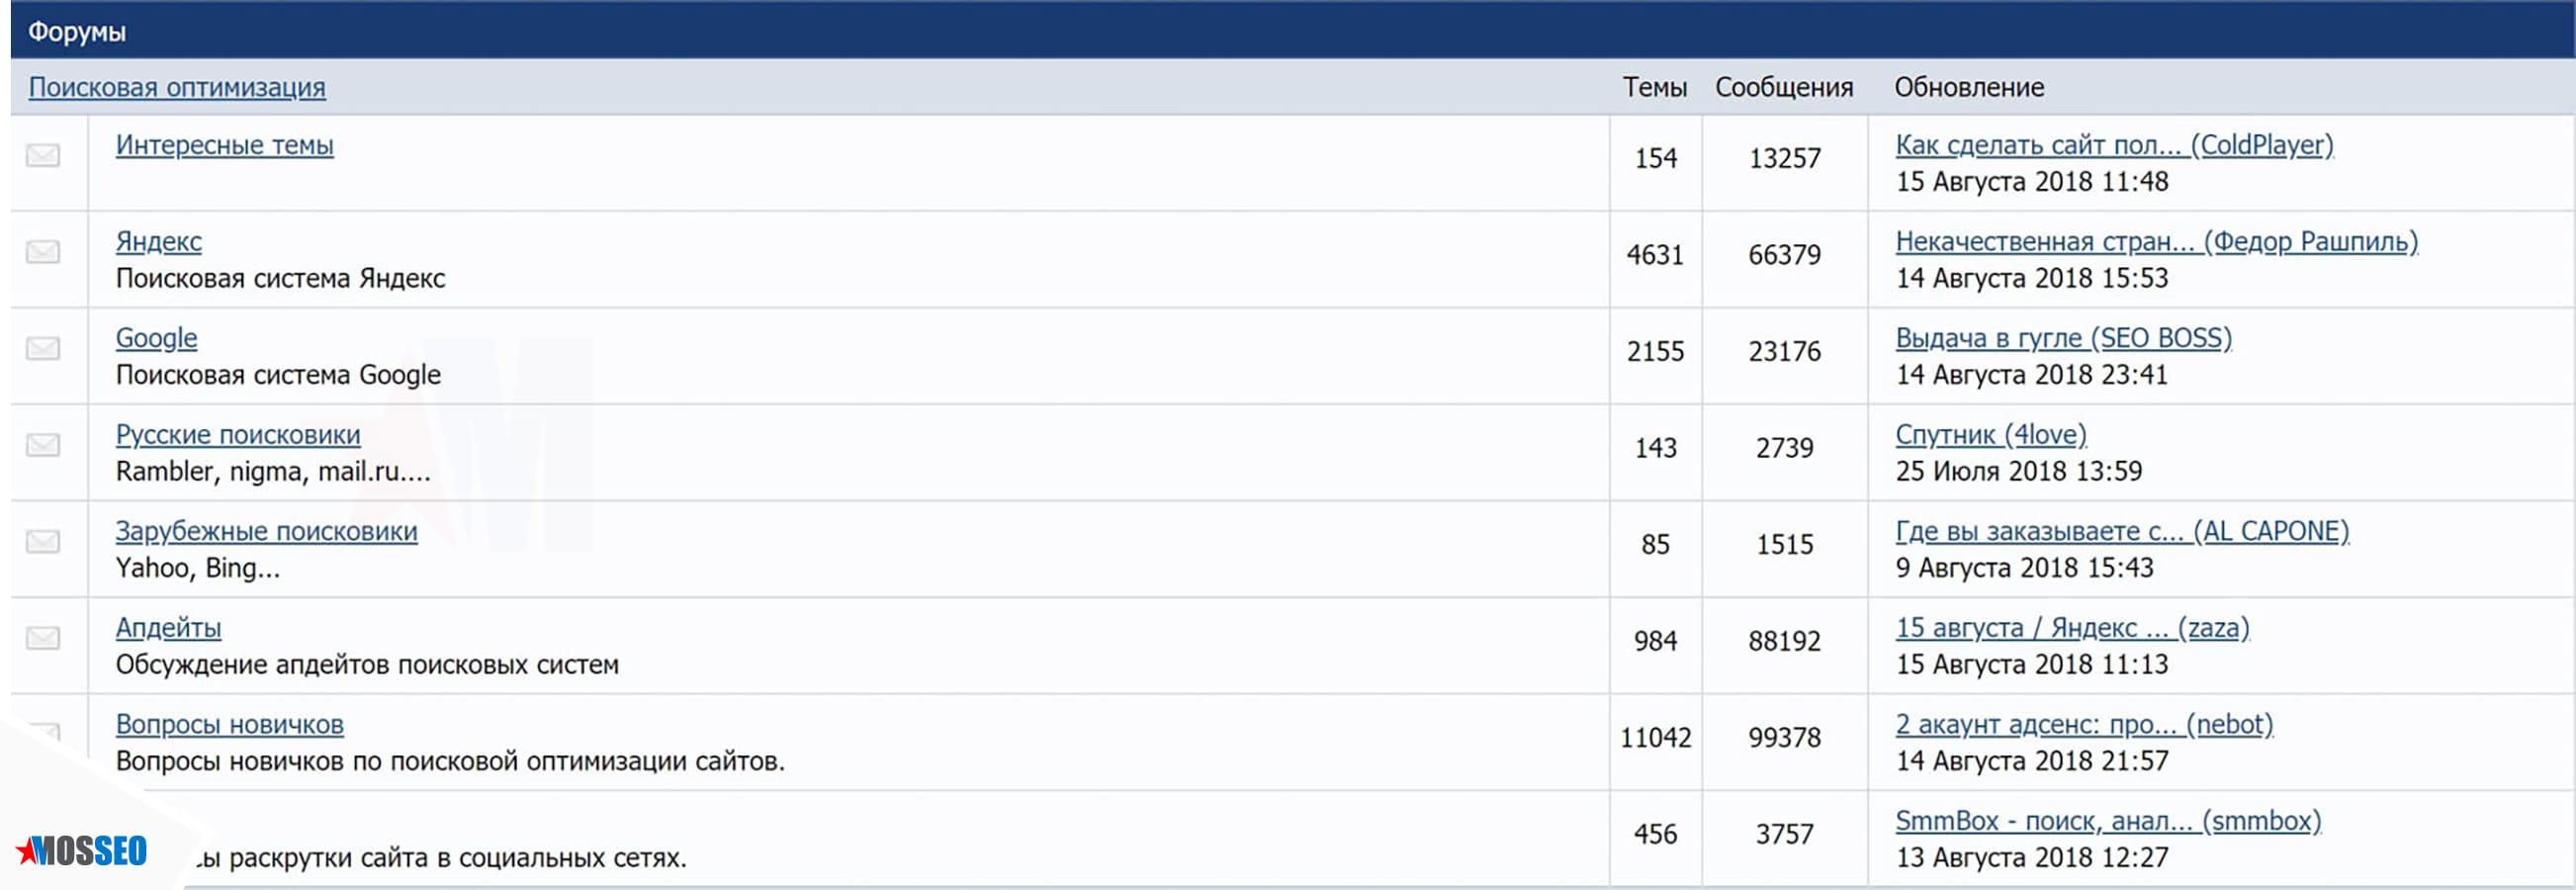Click envelope icon beside Зарубежные поисковики
This screenshot has width=2576, height=890.
click(42, 542)
